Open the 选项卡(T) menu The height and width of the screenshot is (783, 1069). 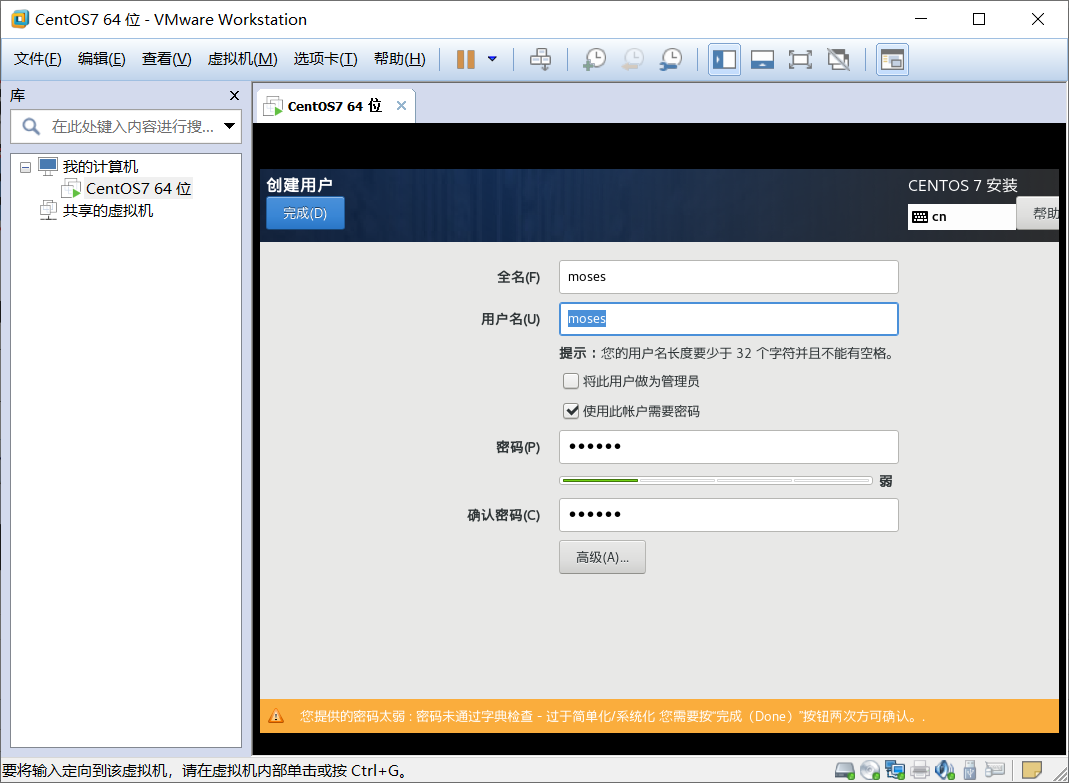(325, 59)
